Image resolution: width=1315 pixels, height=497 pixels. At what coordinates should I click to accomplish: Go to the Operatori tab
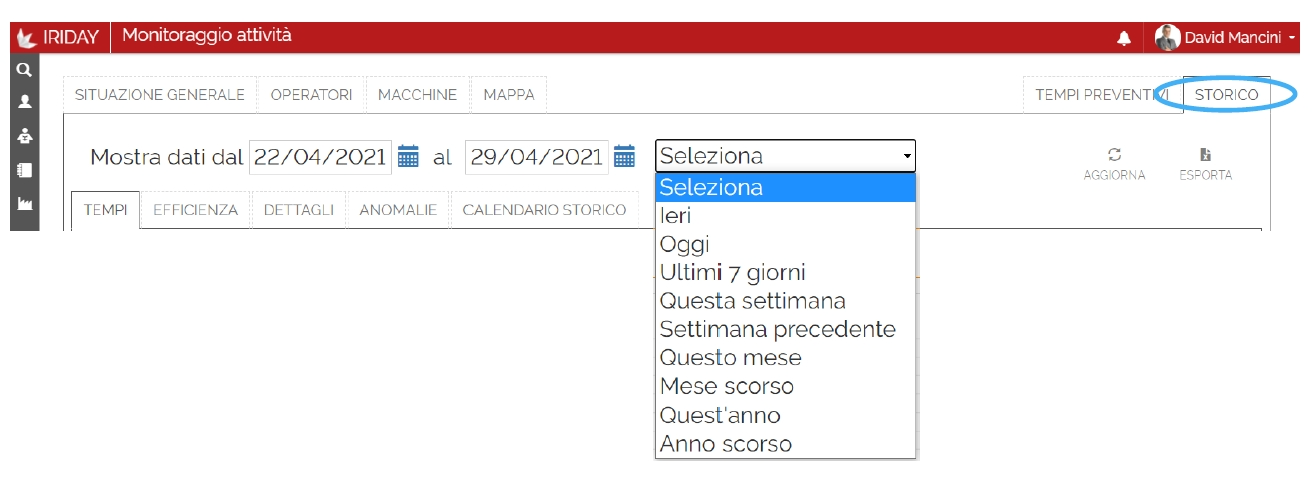(x=311, y=95)
